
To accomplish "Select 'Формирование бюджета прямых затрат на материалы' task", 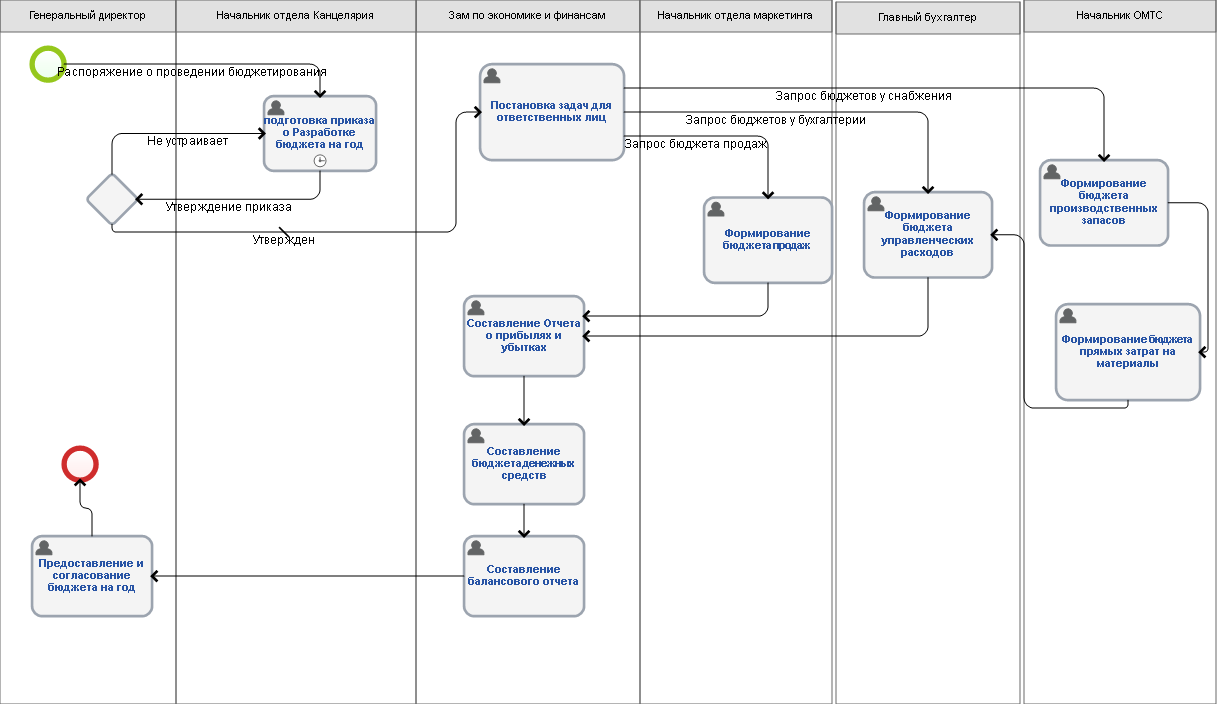I will pos(1128,352).
